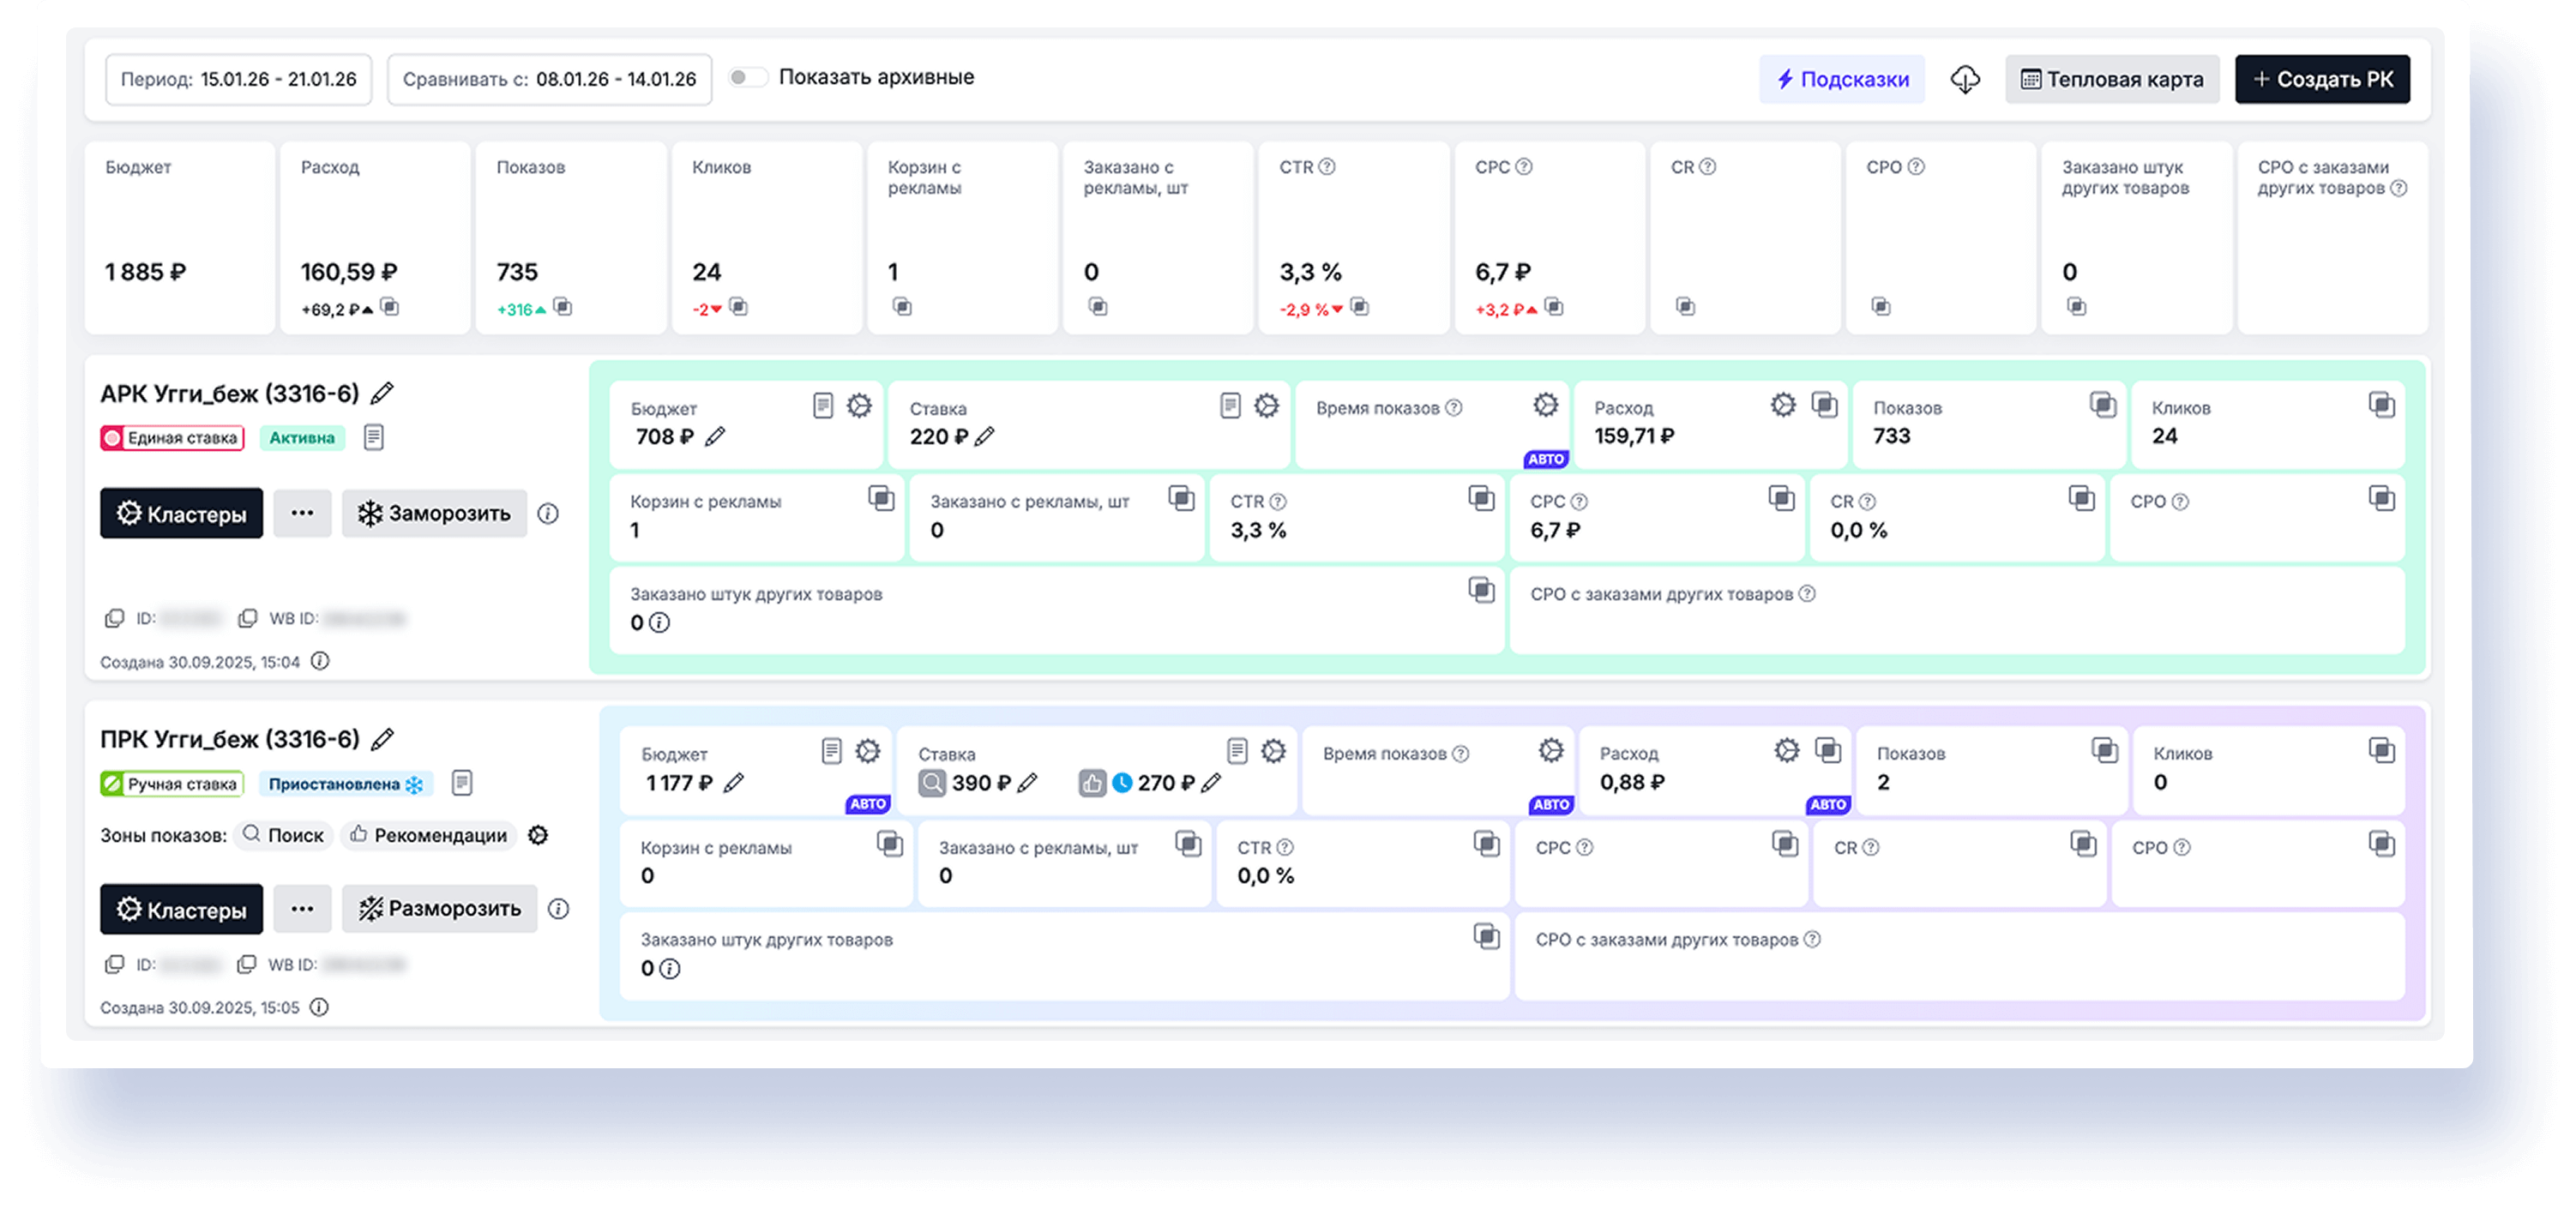Image resolution: width=2576 pixels, height=1208 pixels.
Task: Click the info icon beside Заморозить
Action: coord(548,514)
